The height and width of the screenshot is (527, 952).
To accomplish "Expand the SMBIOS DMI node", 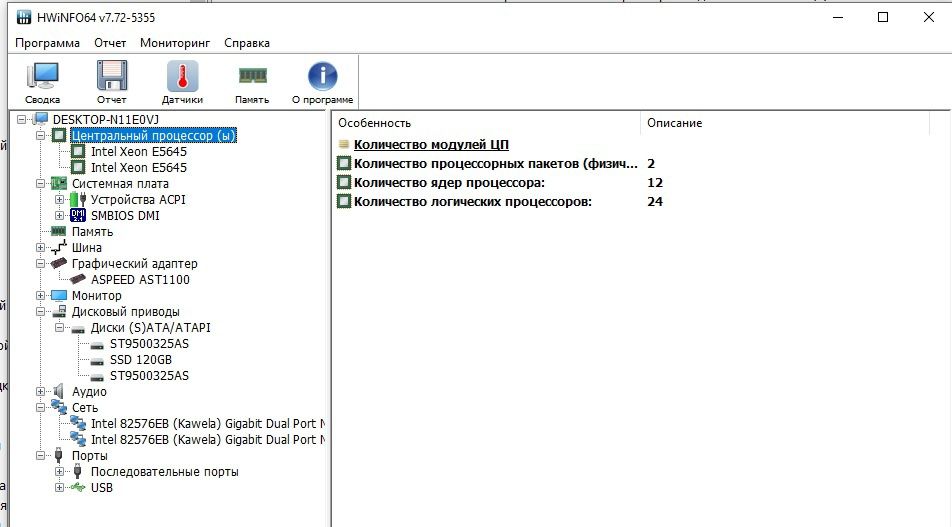I will pos(59,215).
